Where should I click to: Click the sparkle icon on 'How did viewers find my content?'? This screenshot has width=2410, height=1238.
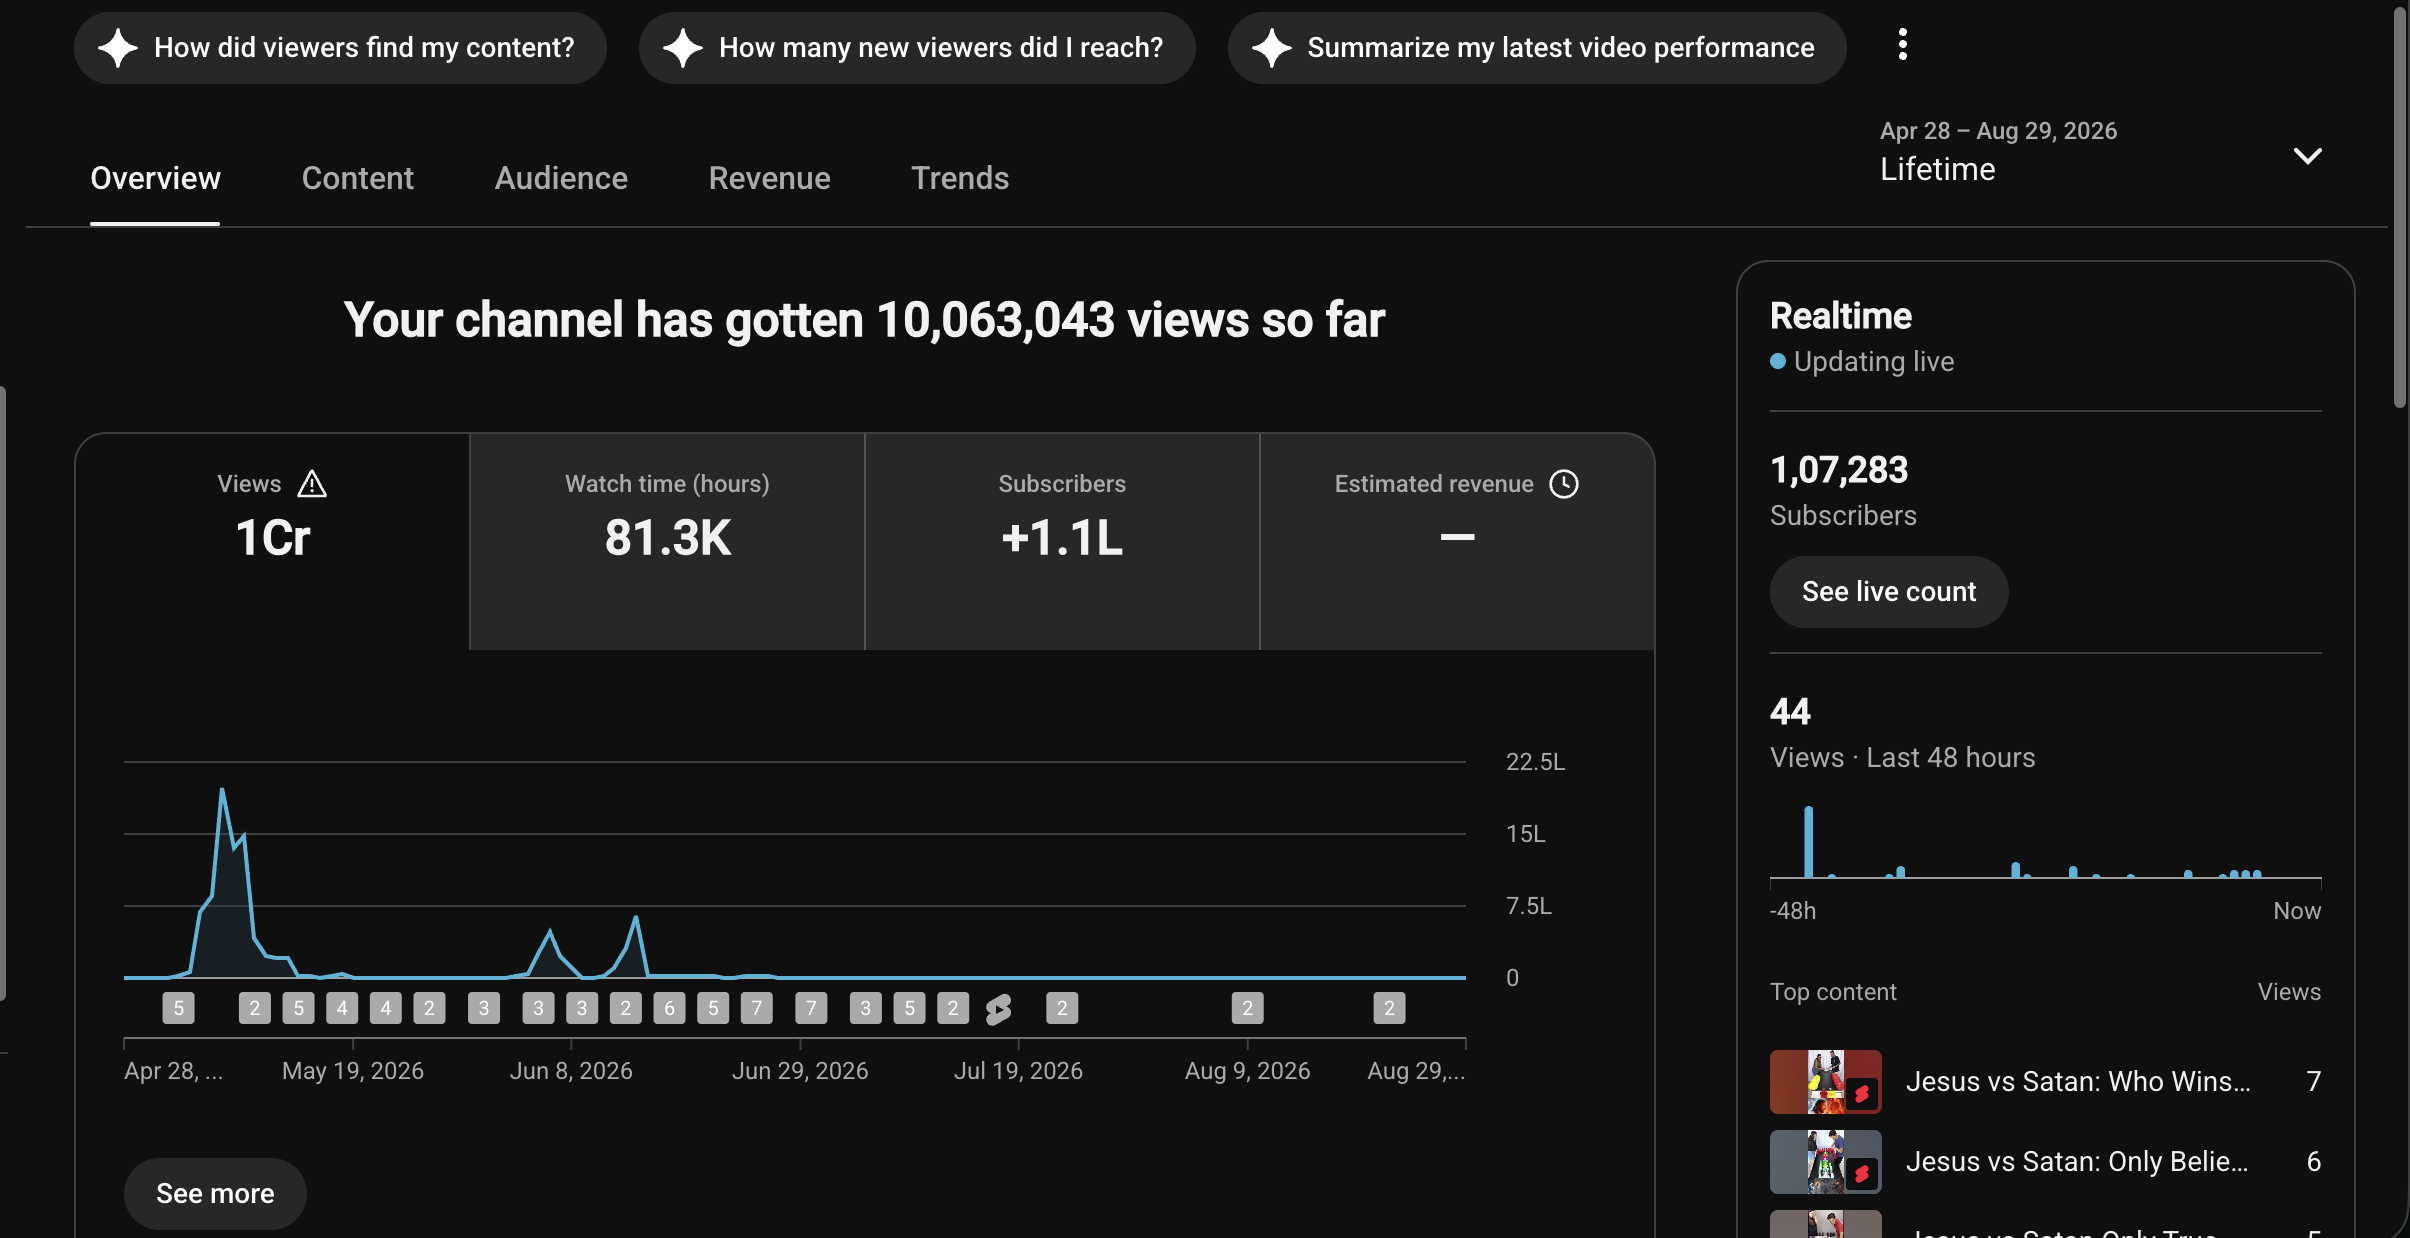tap(118, 48)
